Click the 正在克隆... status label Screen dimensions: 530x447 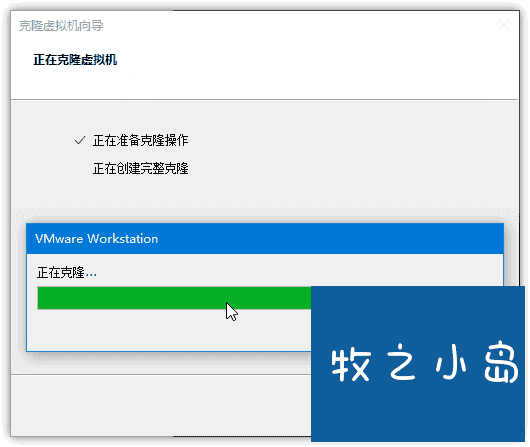(67, 272)
